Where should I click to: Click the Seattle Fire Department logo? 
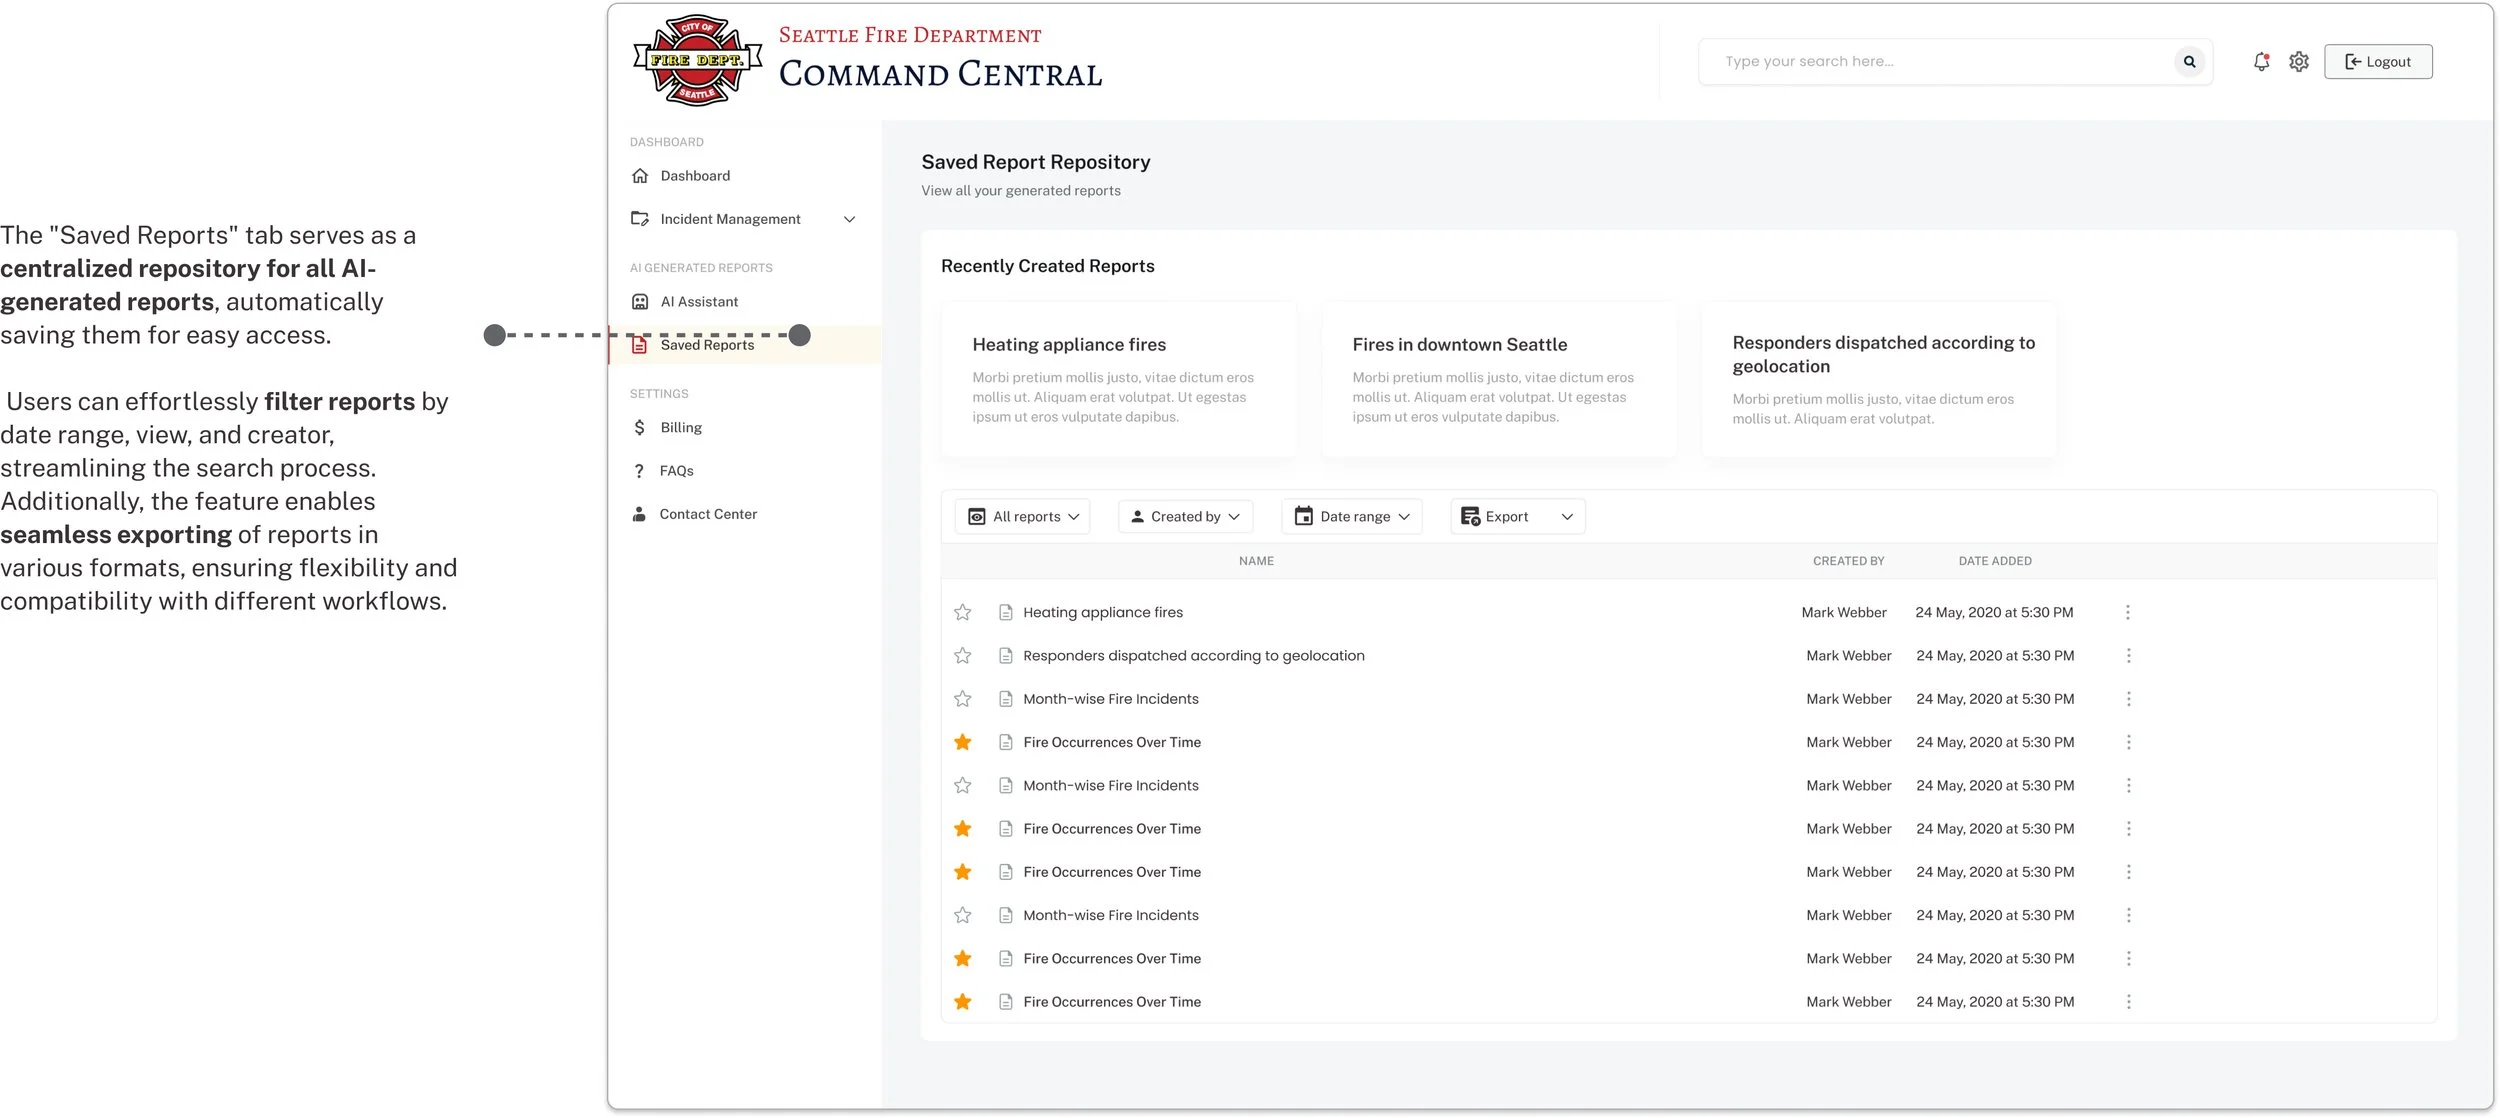(x=697, y=61)
